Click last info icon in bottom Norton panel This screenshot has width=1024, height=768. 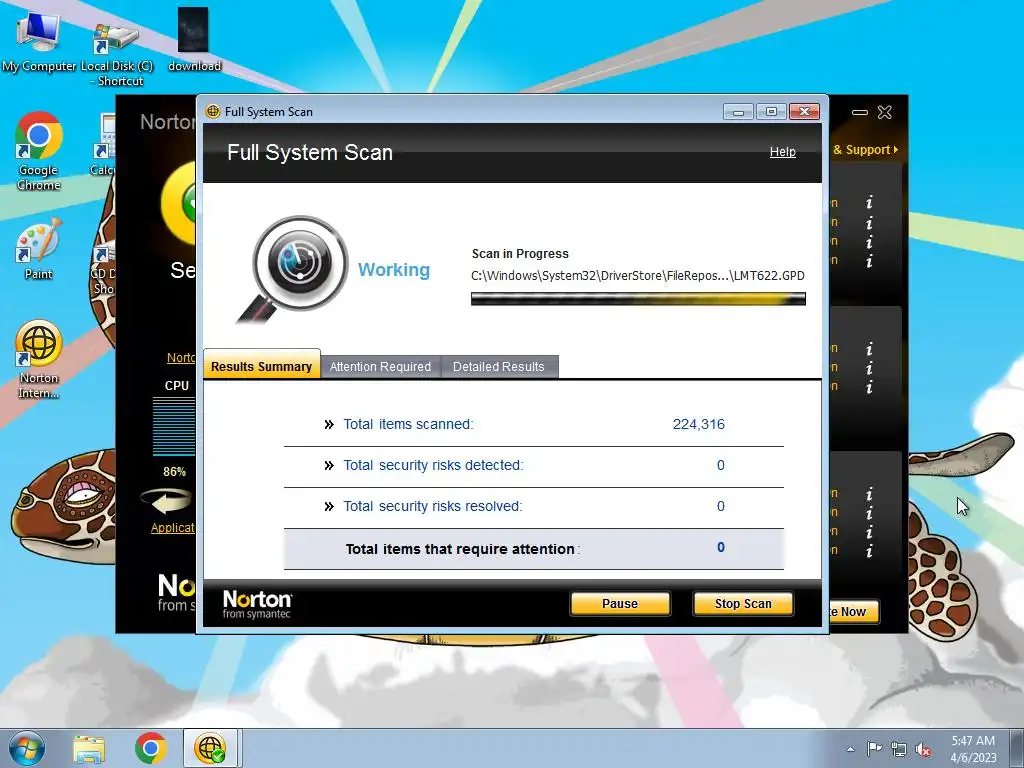point(869,552)
